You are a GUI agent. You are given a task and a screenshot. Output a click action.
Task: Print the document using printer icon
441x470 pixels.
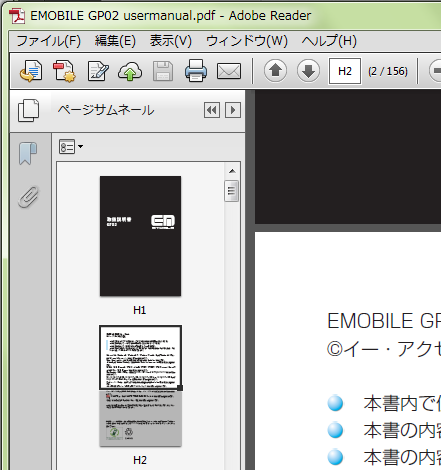coord(196,71)
